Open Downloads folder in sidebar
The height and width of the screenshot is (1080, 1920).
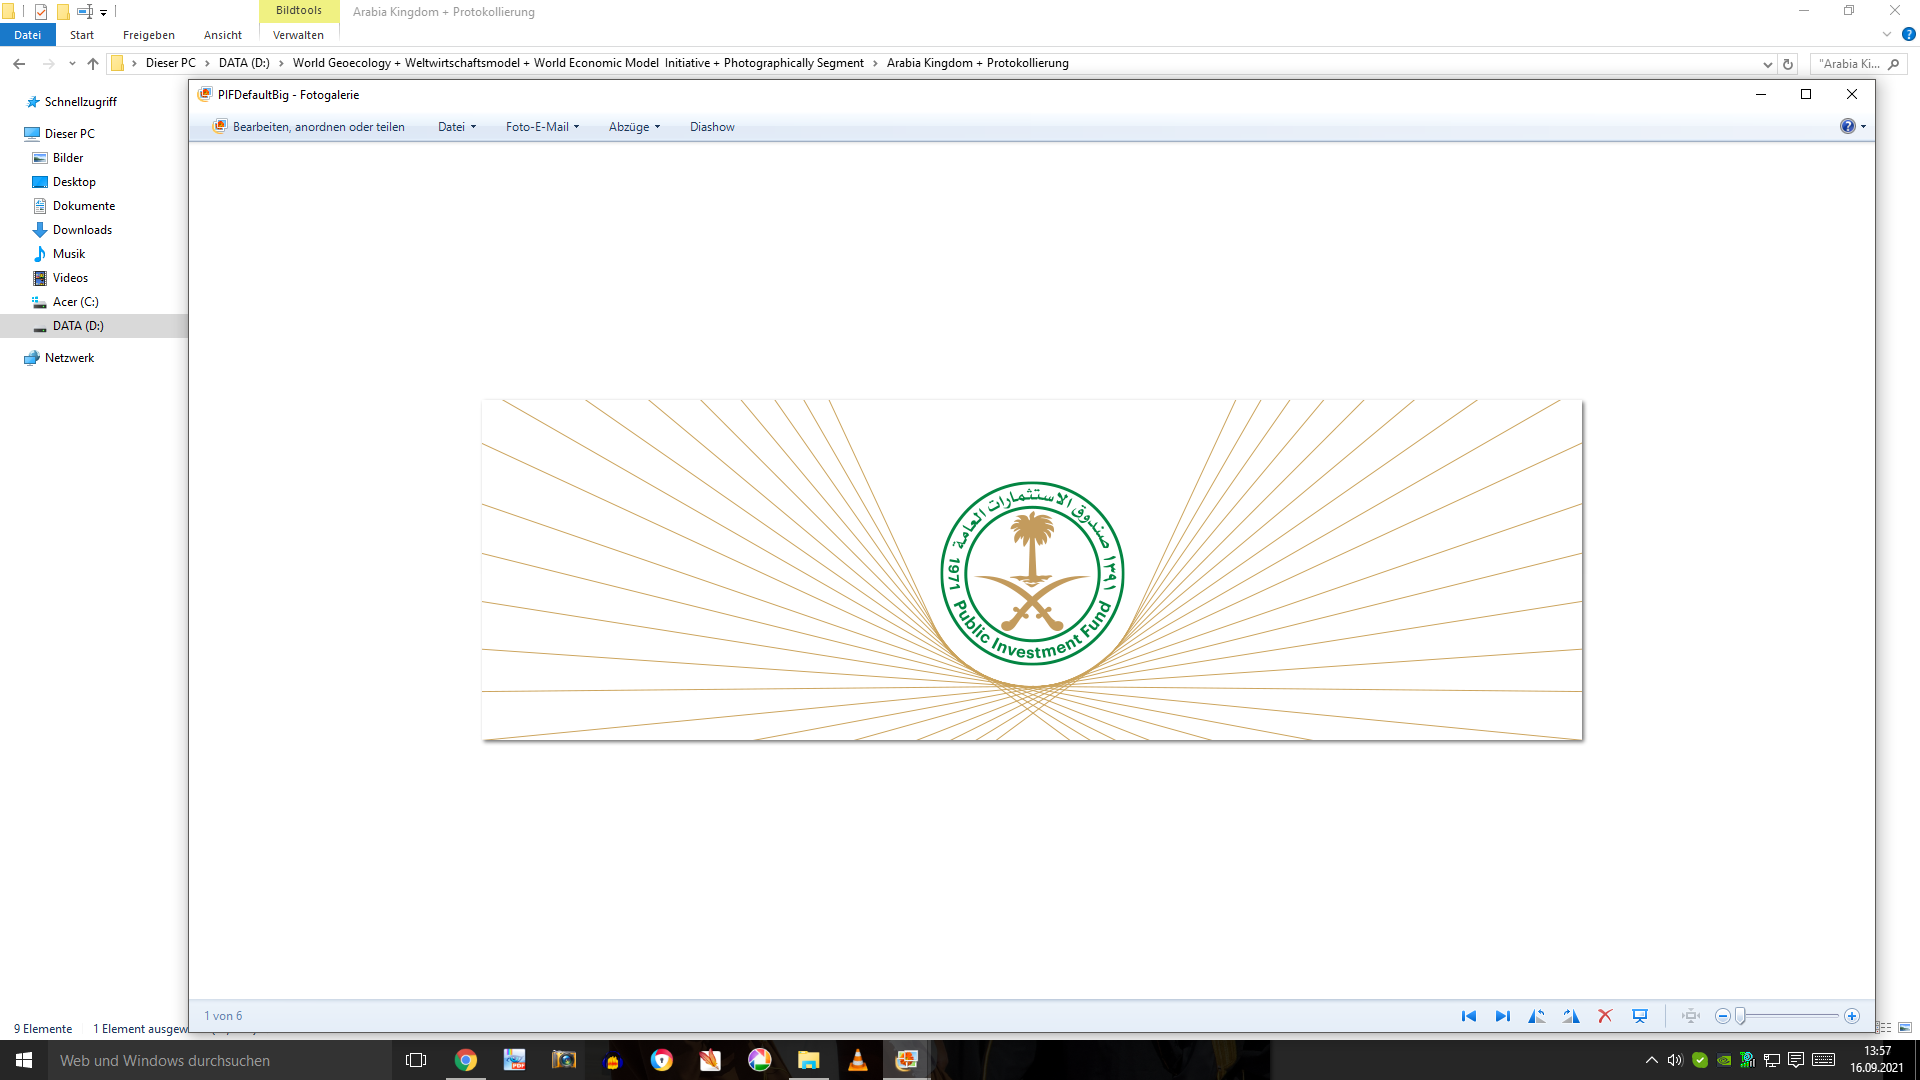(82, 230)
